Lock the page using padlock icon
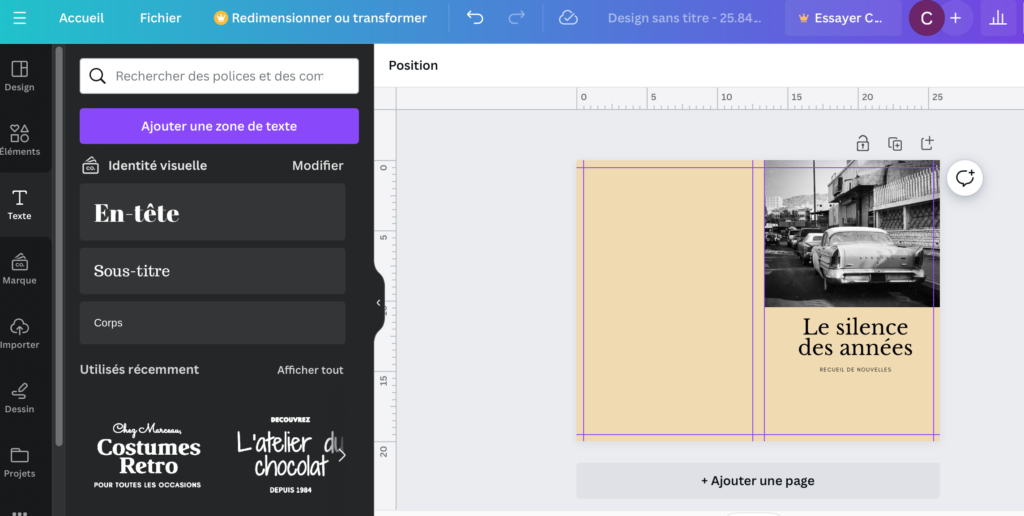1024x516 pixels. (x=862, y=144)
